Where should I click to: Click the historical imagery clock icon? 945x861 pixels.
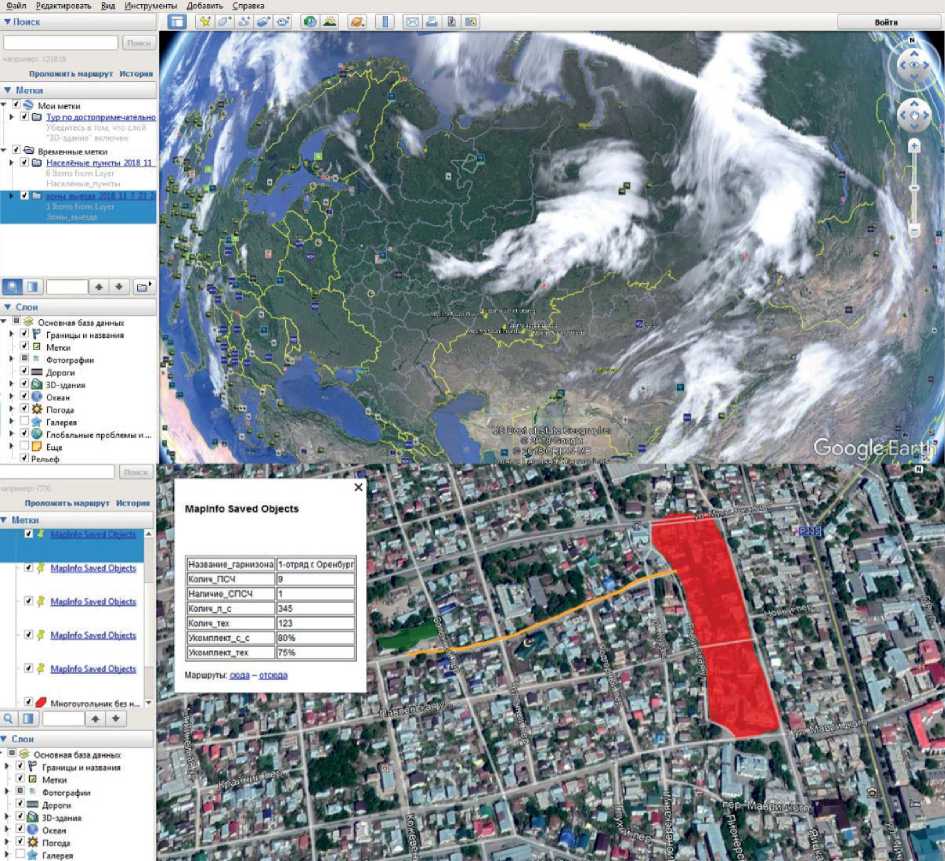click(310, 21)
